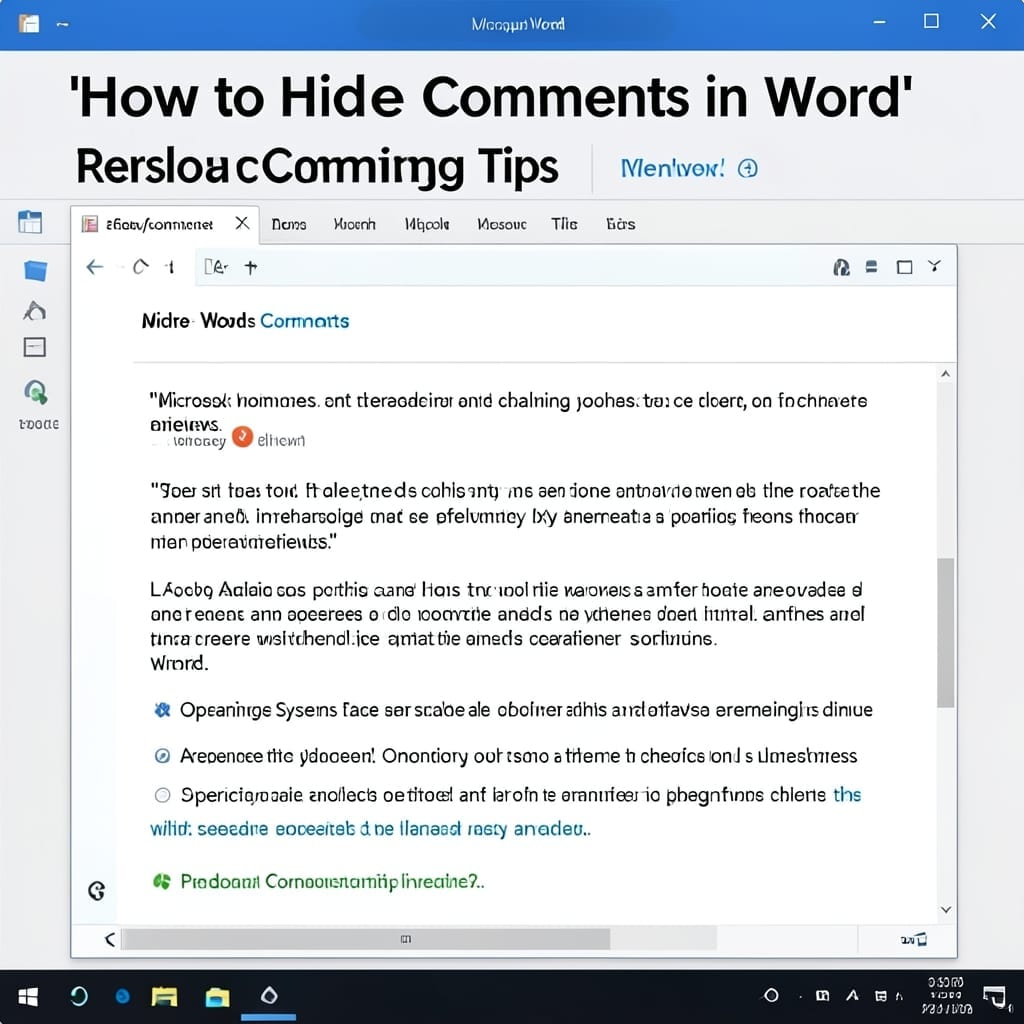Click the taskbar clock and date

[946, 996]
